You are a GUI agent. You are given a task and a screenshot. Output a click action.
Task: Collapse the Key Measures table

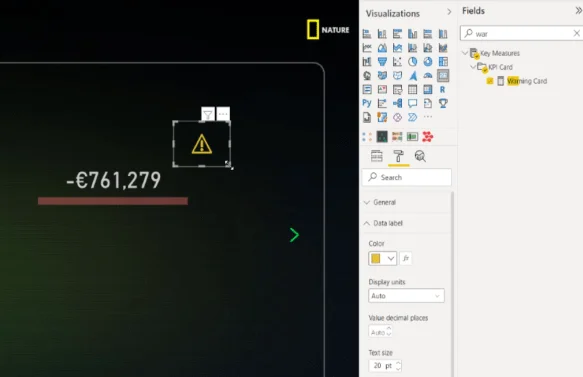[465, 53]
